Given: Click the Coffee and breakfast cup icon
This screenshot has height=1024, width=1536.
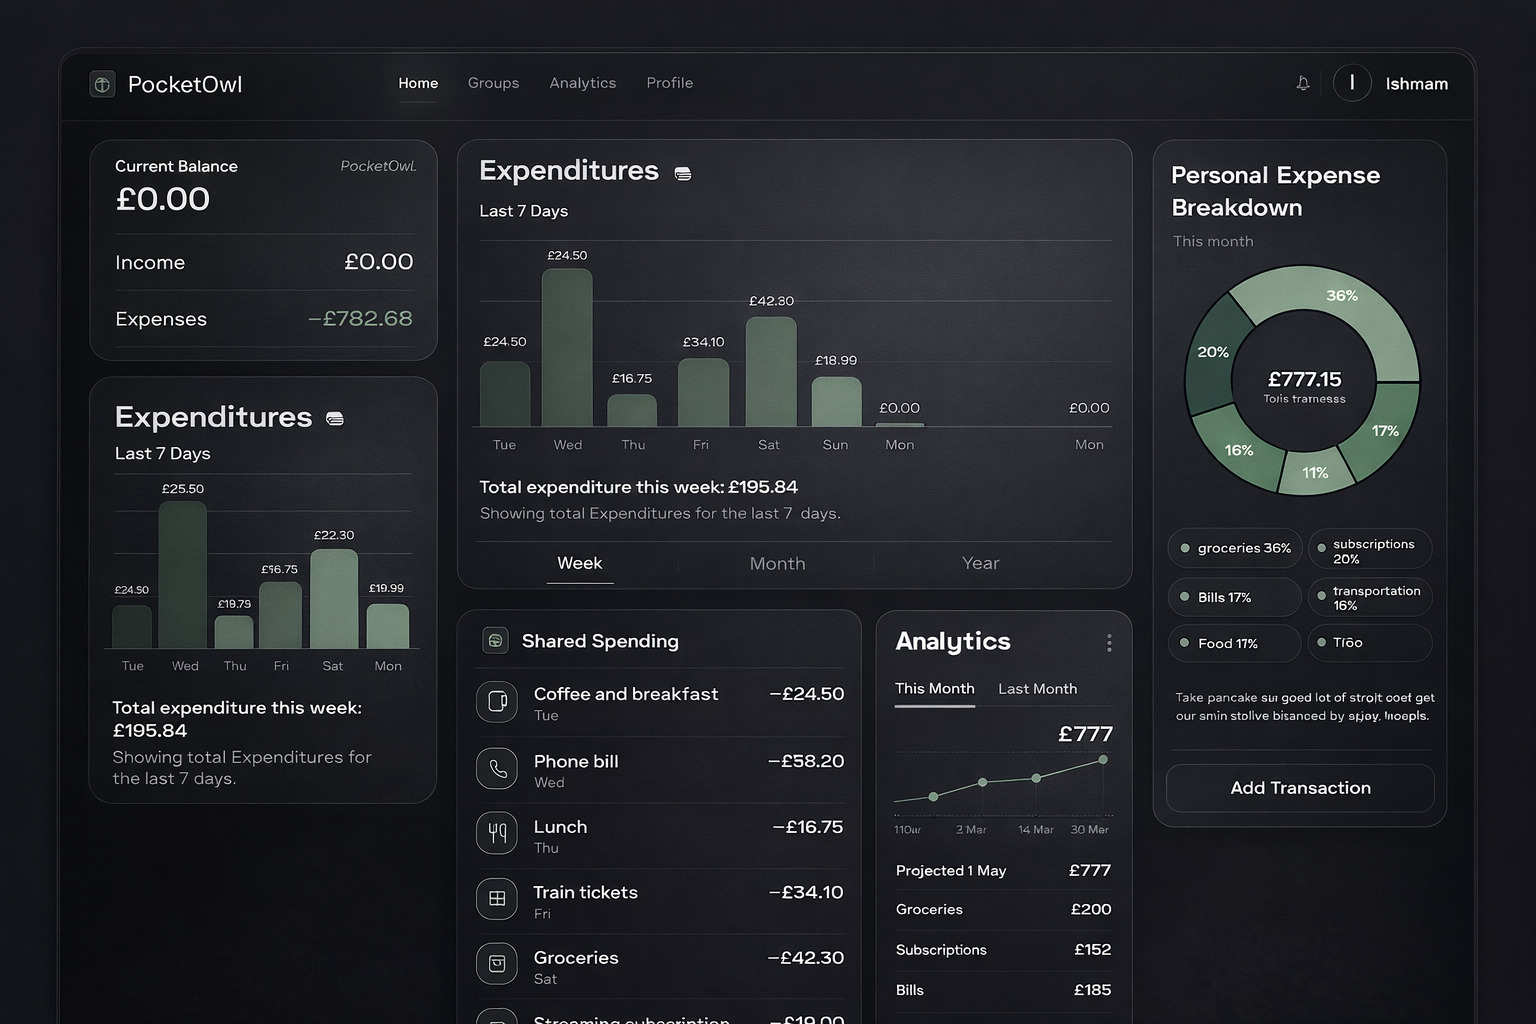Looking at the screenshot, I should 497,702.
